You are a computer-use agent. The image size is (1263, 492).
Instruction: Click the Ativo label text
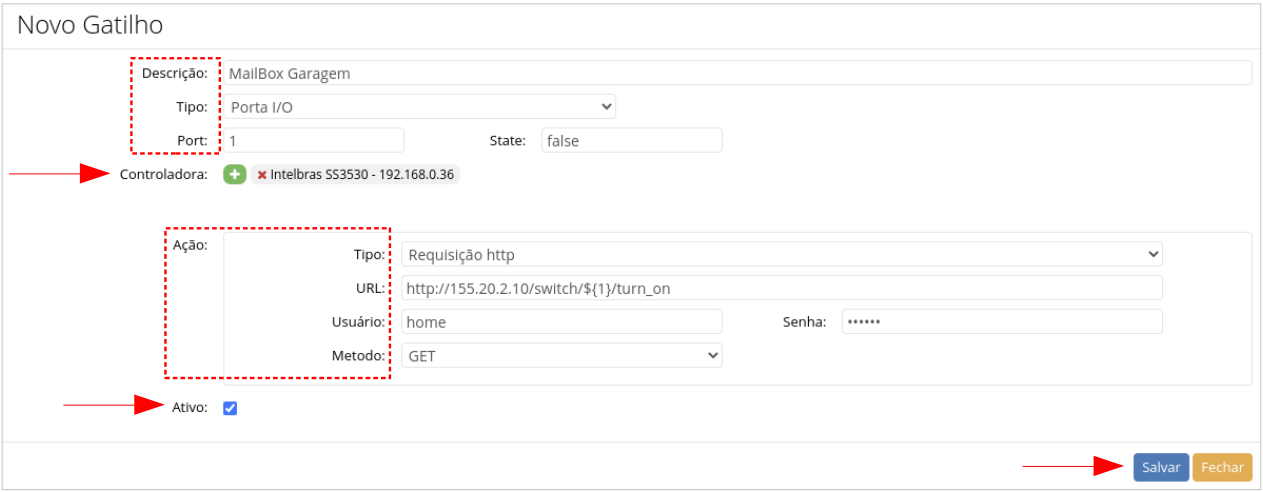click(x=190, y=408)
